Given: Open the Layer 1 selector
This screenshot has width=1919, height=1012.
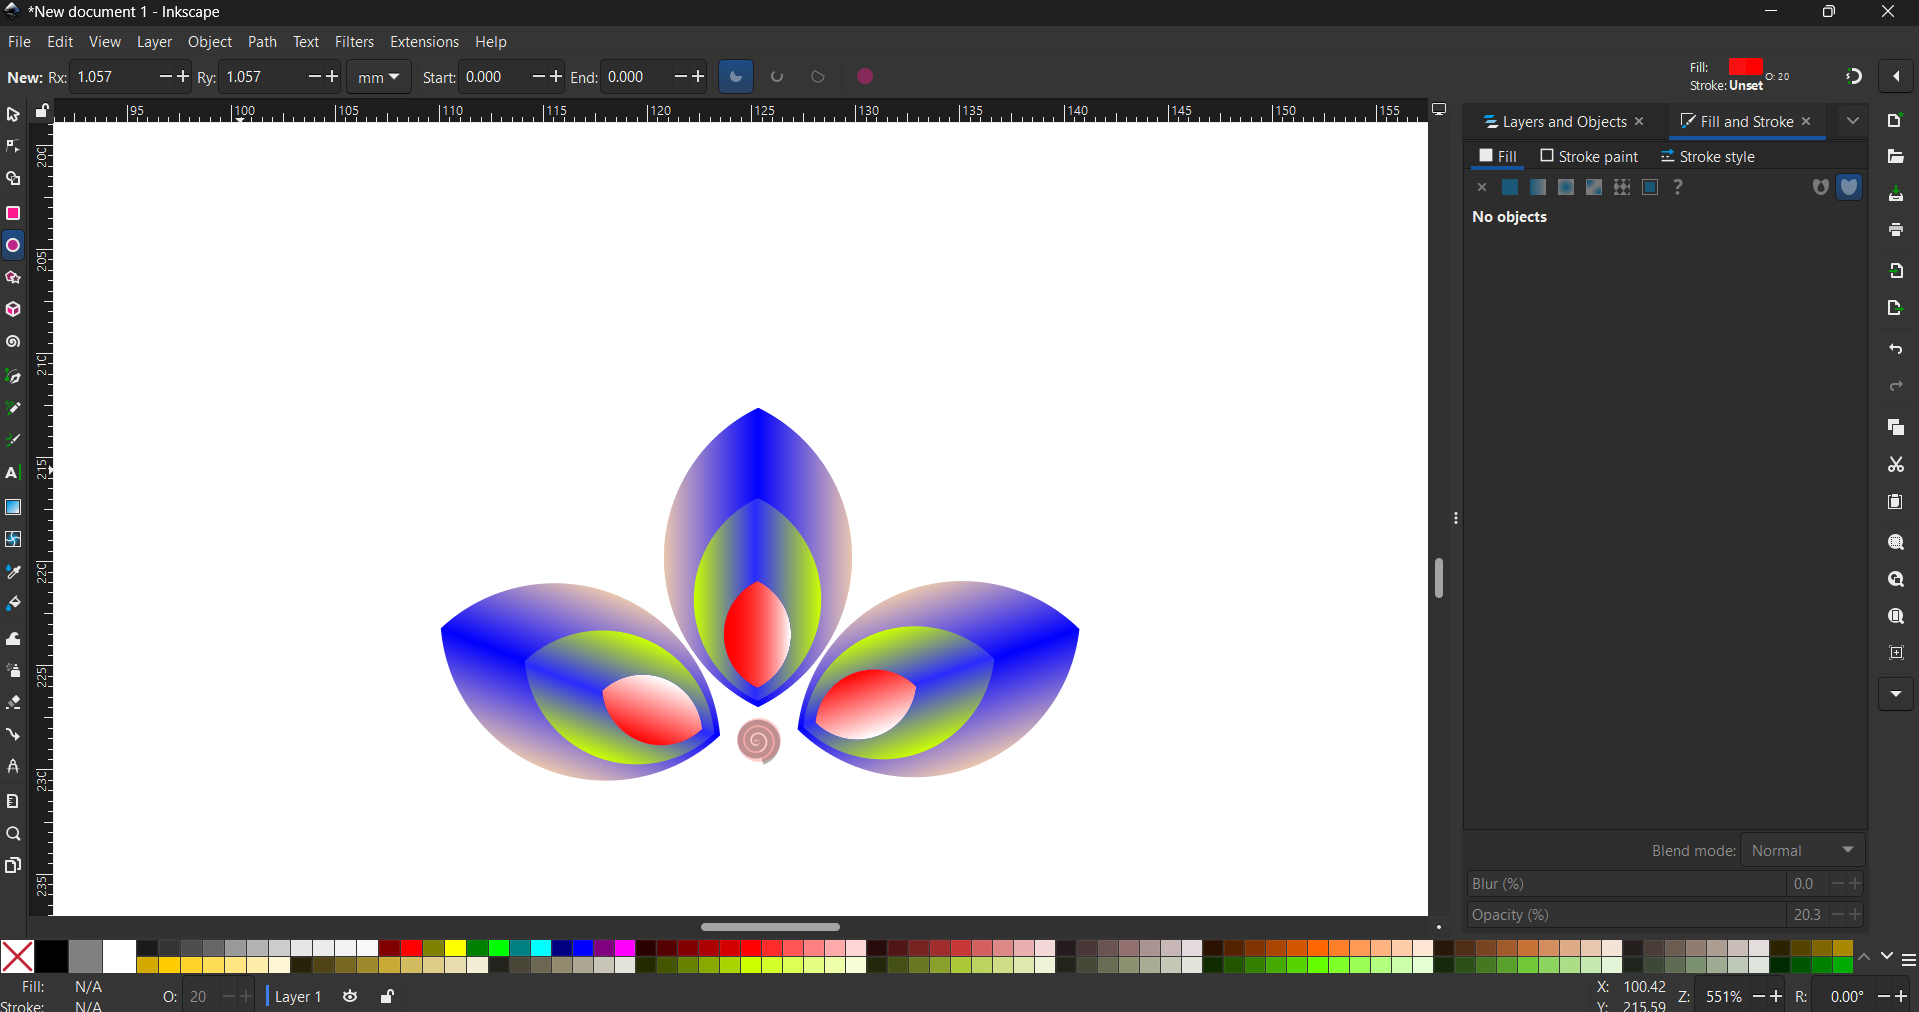Looking at the screenshot, I should point(296,996).
